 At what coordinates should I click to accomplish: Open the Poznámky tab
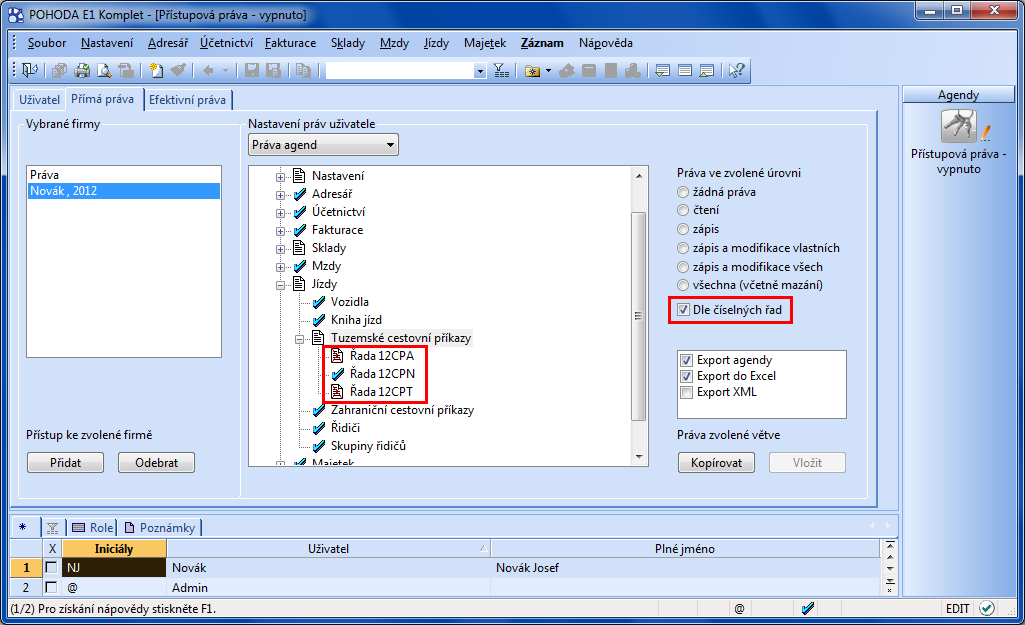[x=160, y=528]
